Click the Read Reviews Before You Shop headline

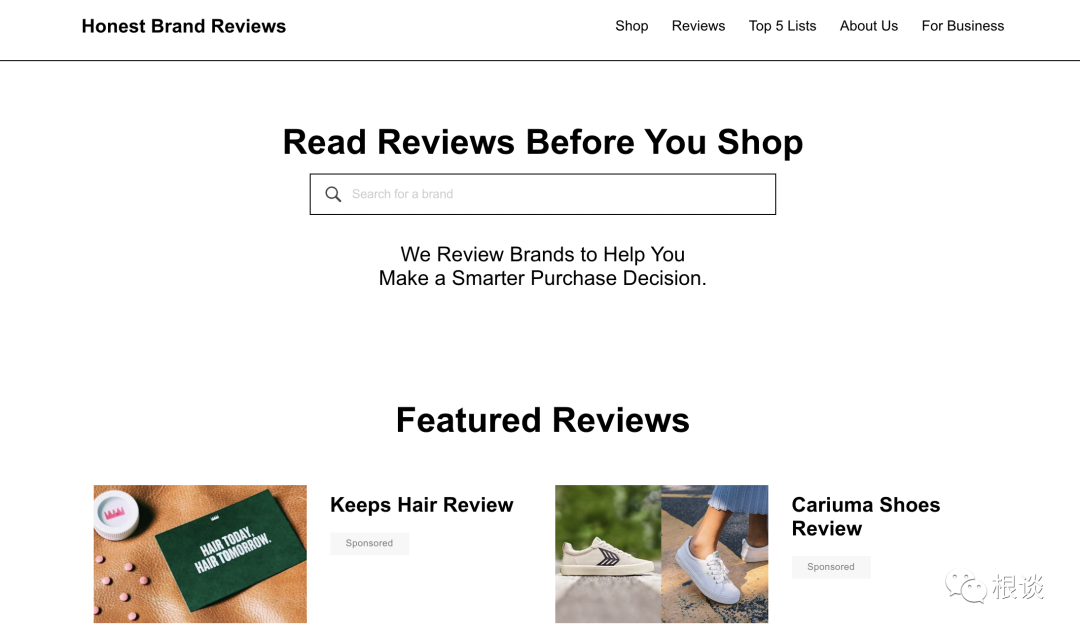coord(543,142)
